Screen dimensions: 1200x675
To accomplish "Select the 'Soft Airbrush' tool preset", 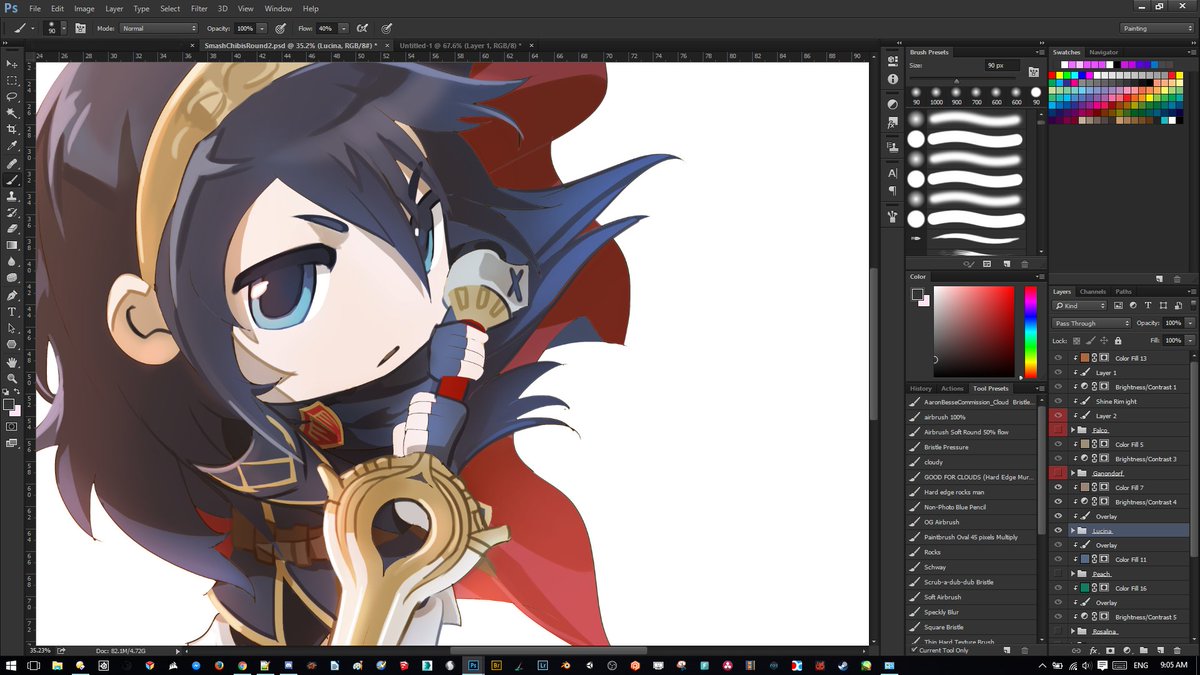I will point(942,597).
